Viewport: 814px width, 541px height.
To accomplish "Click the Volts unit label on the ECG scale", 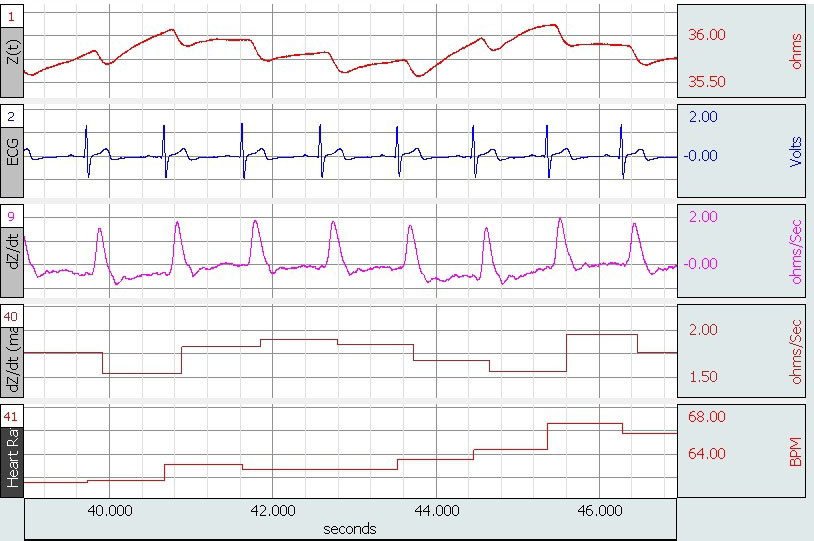I will click(796, 158).
